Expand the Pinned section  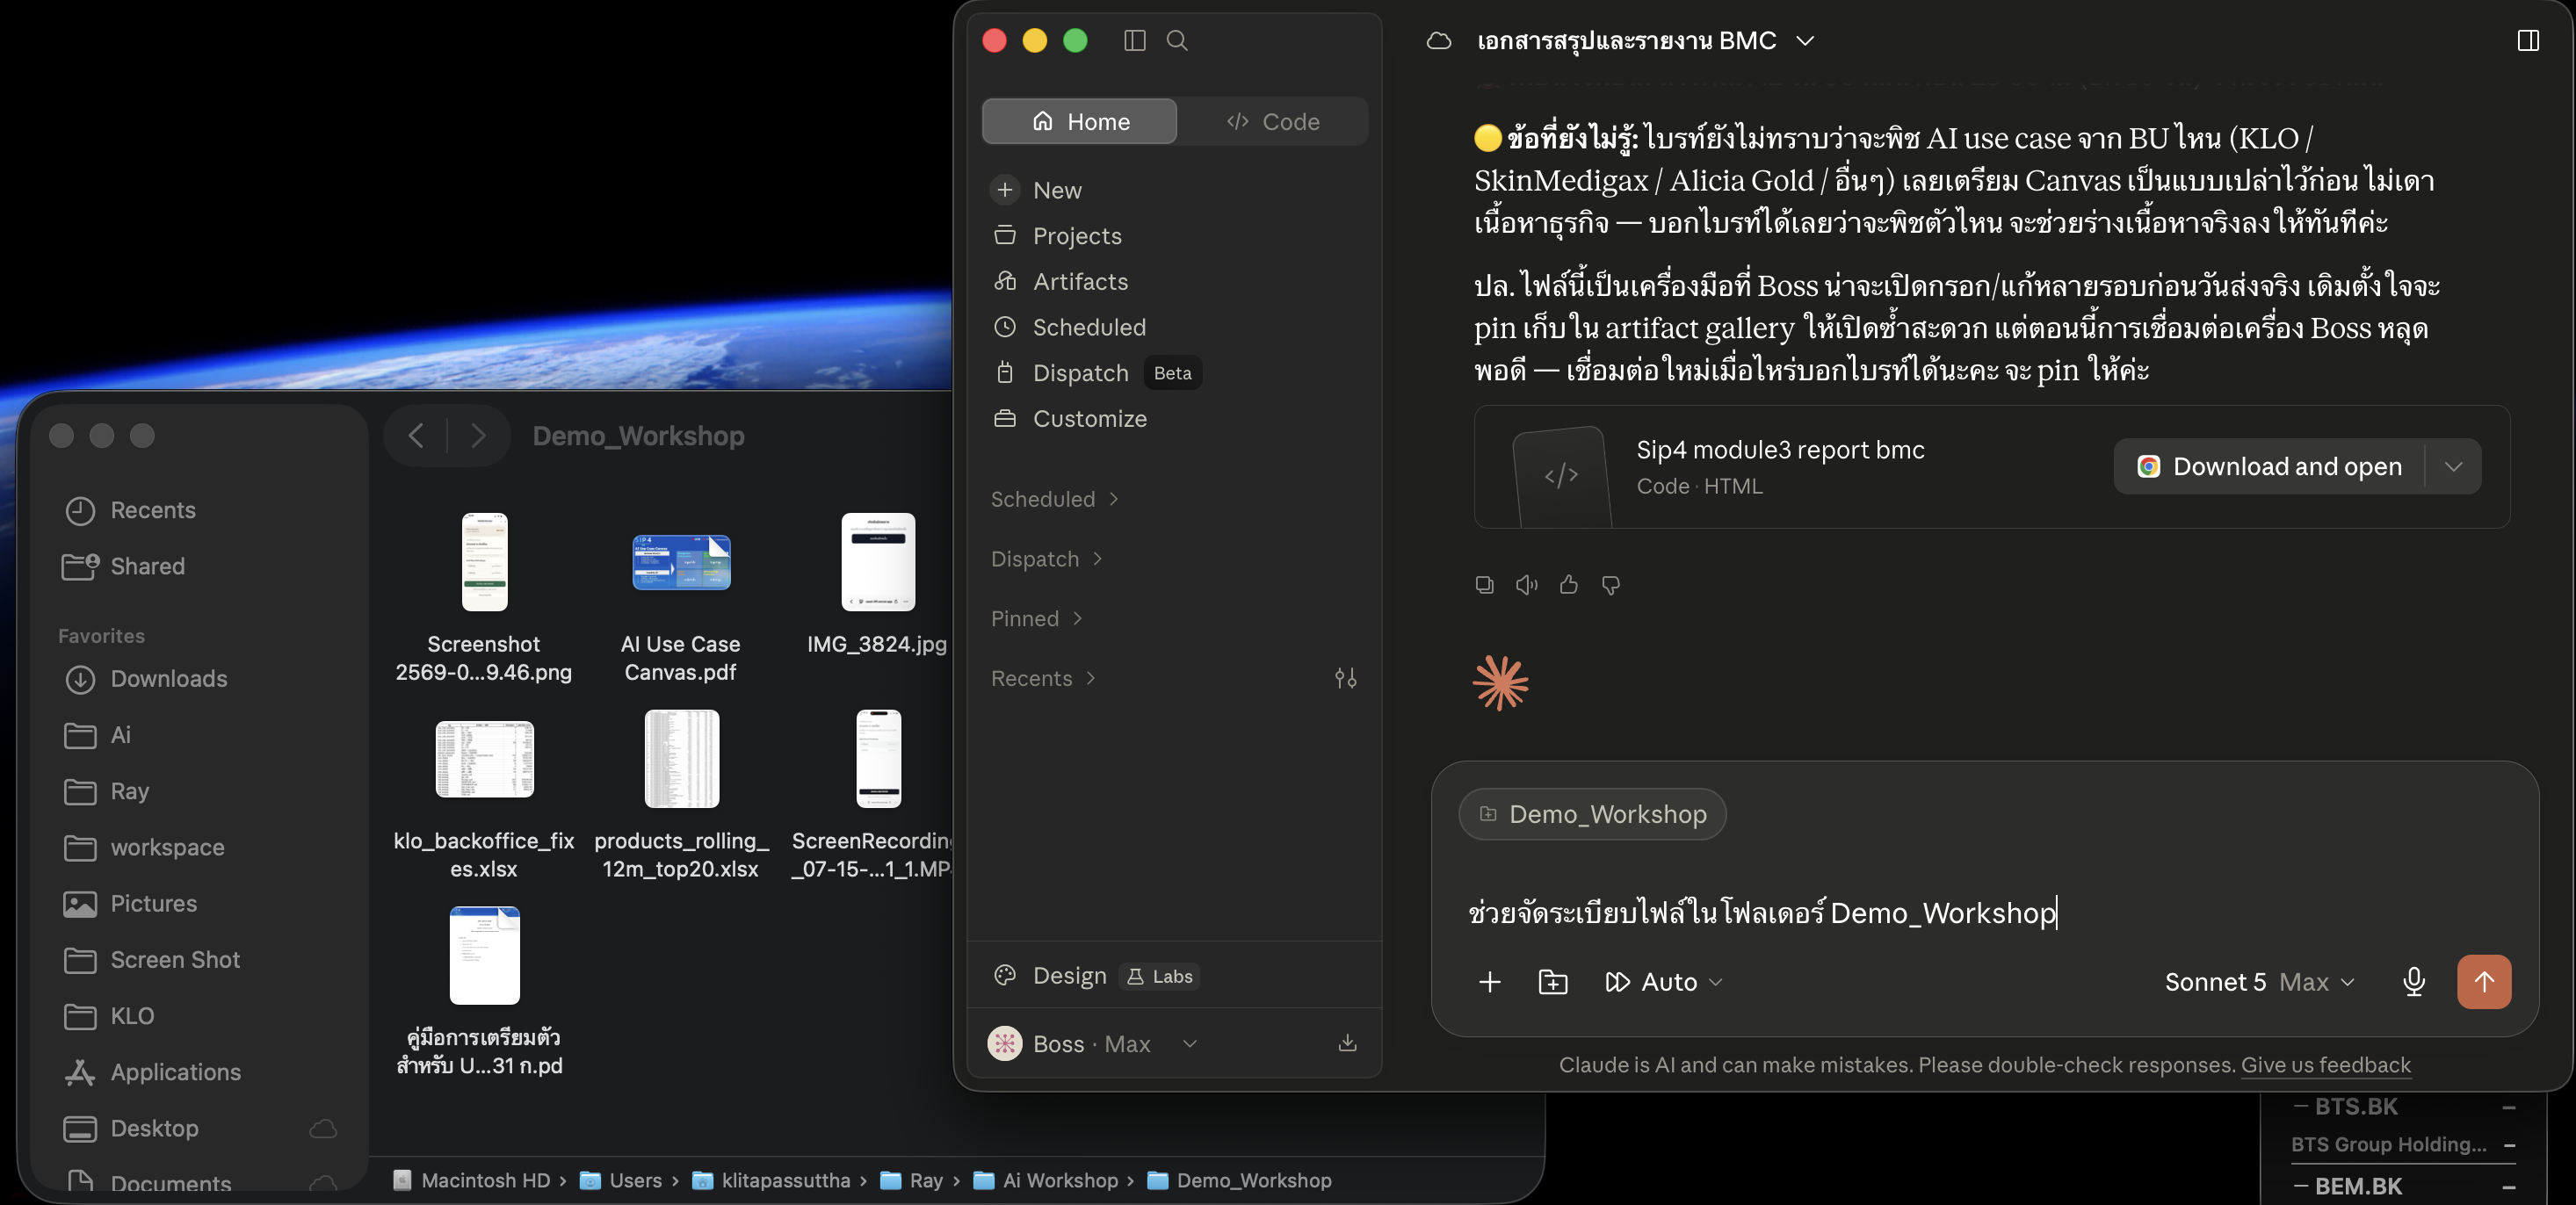(1036, 619)
